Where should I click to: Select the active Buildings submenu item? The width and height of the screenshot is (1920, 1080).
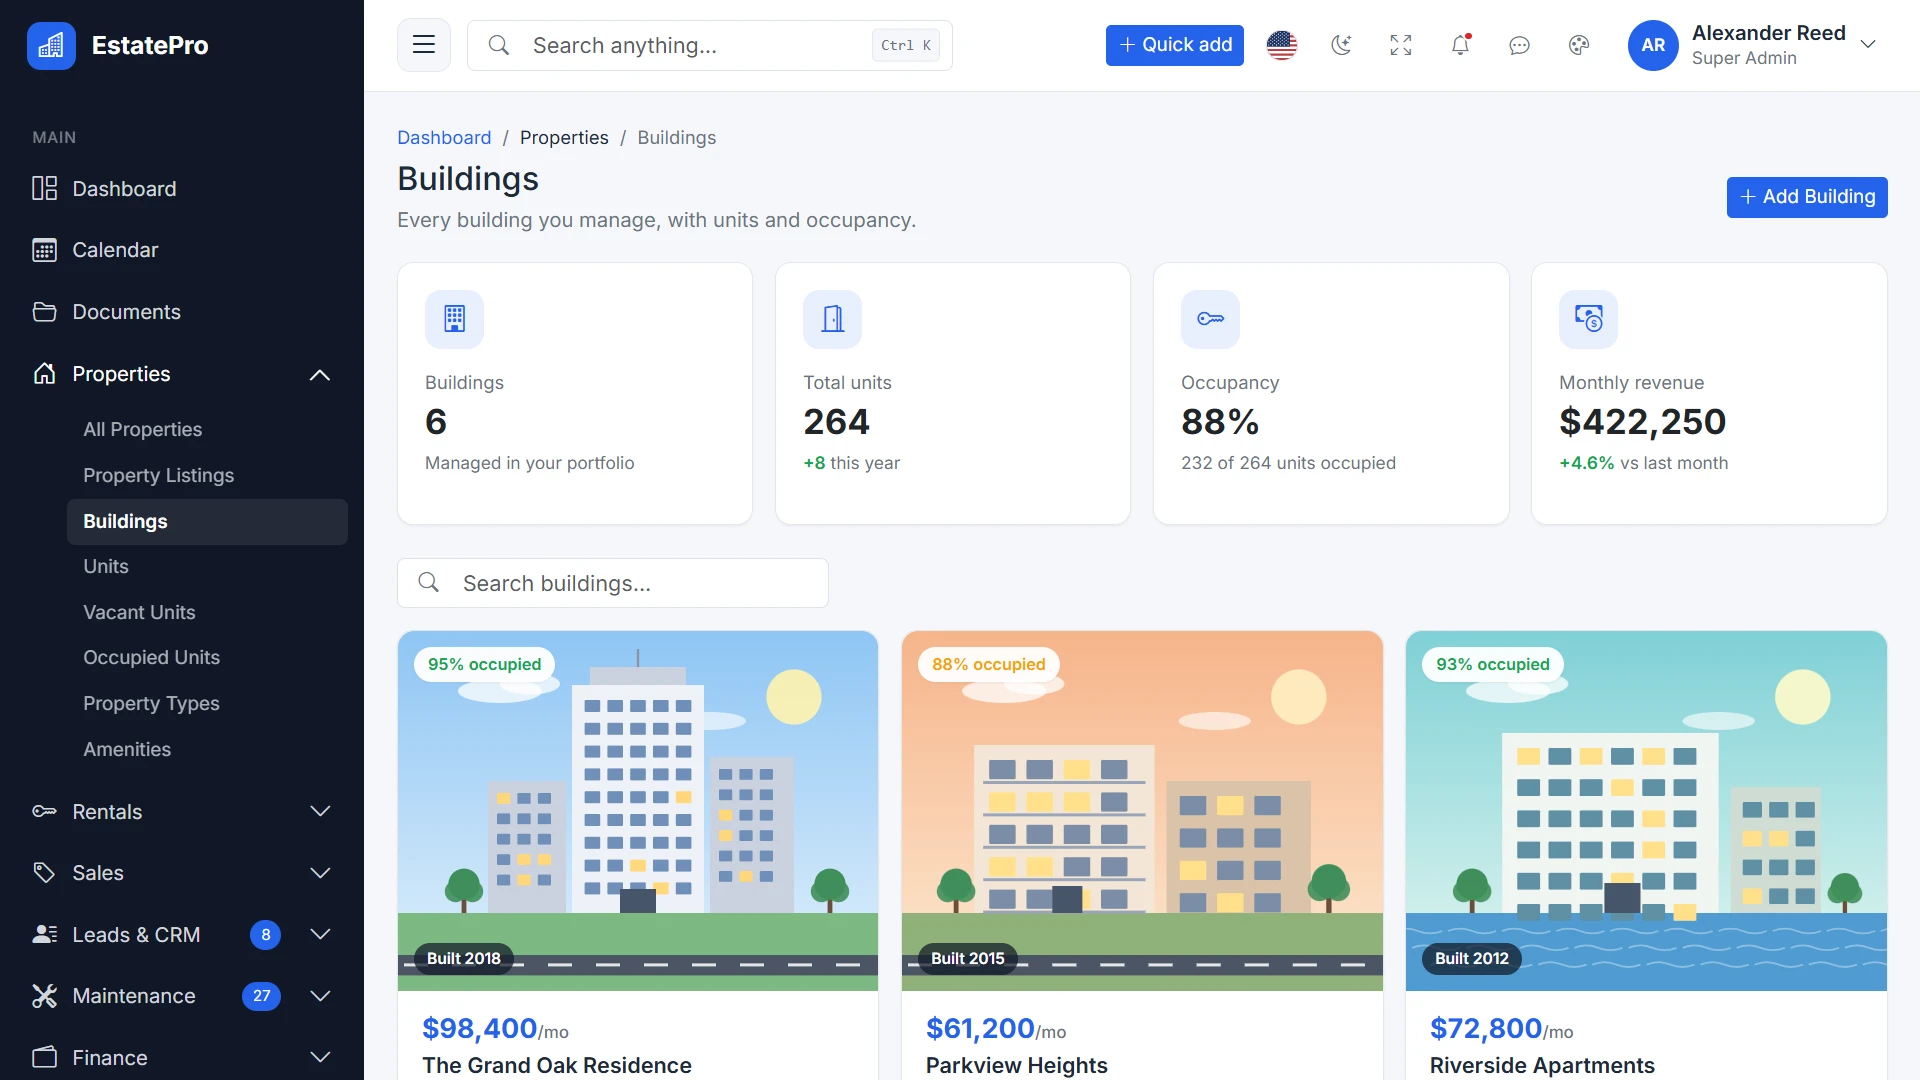pyautogui.click(x=207, y=521)
